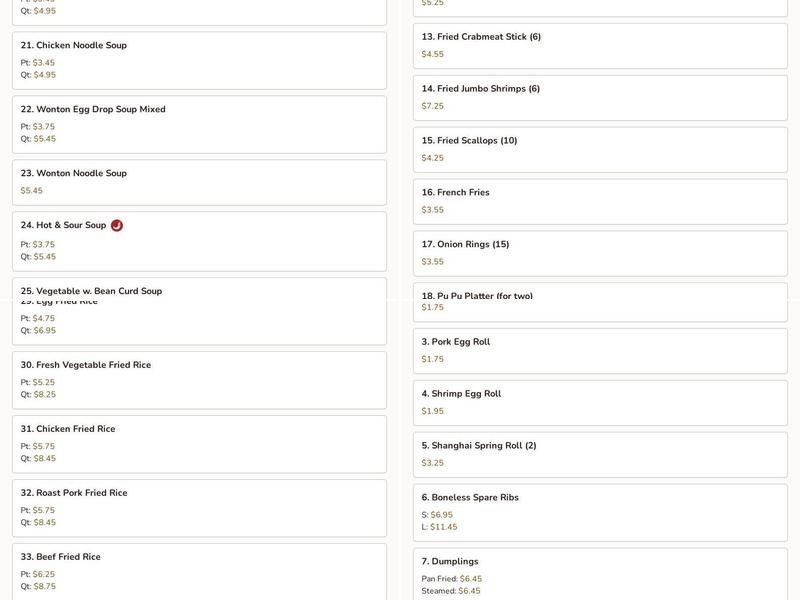
Task: Select French Fries menu item
Action: pos(600,201)
